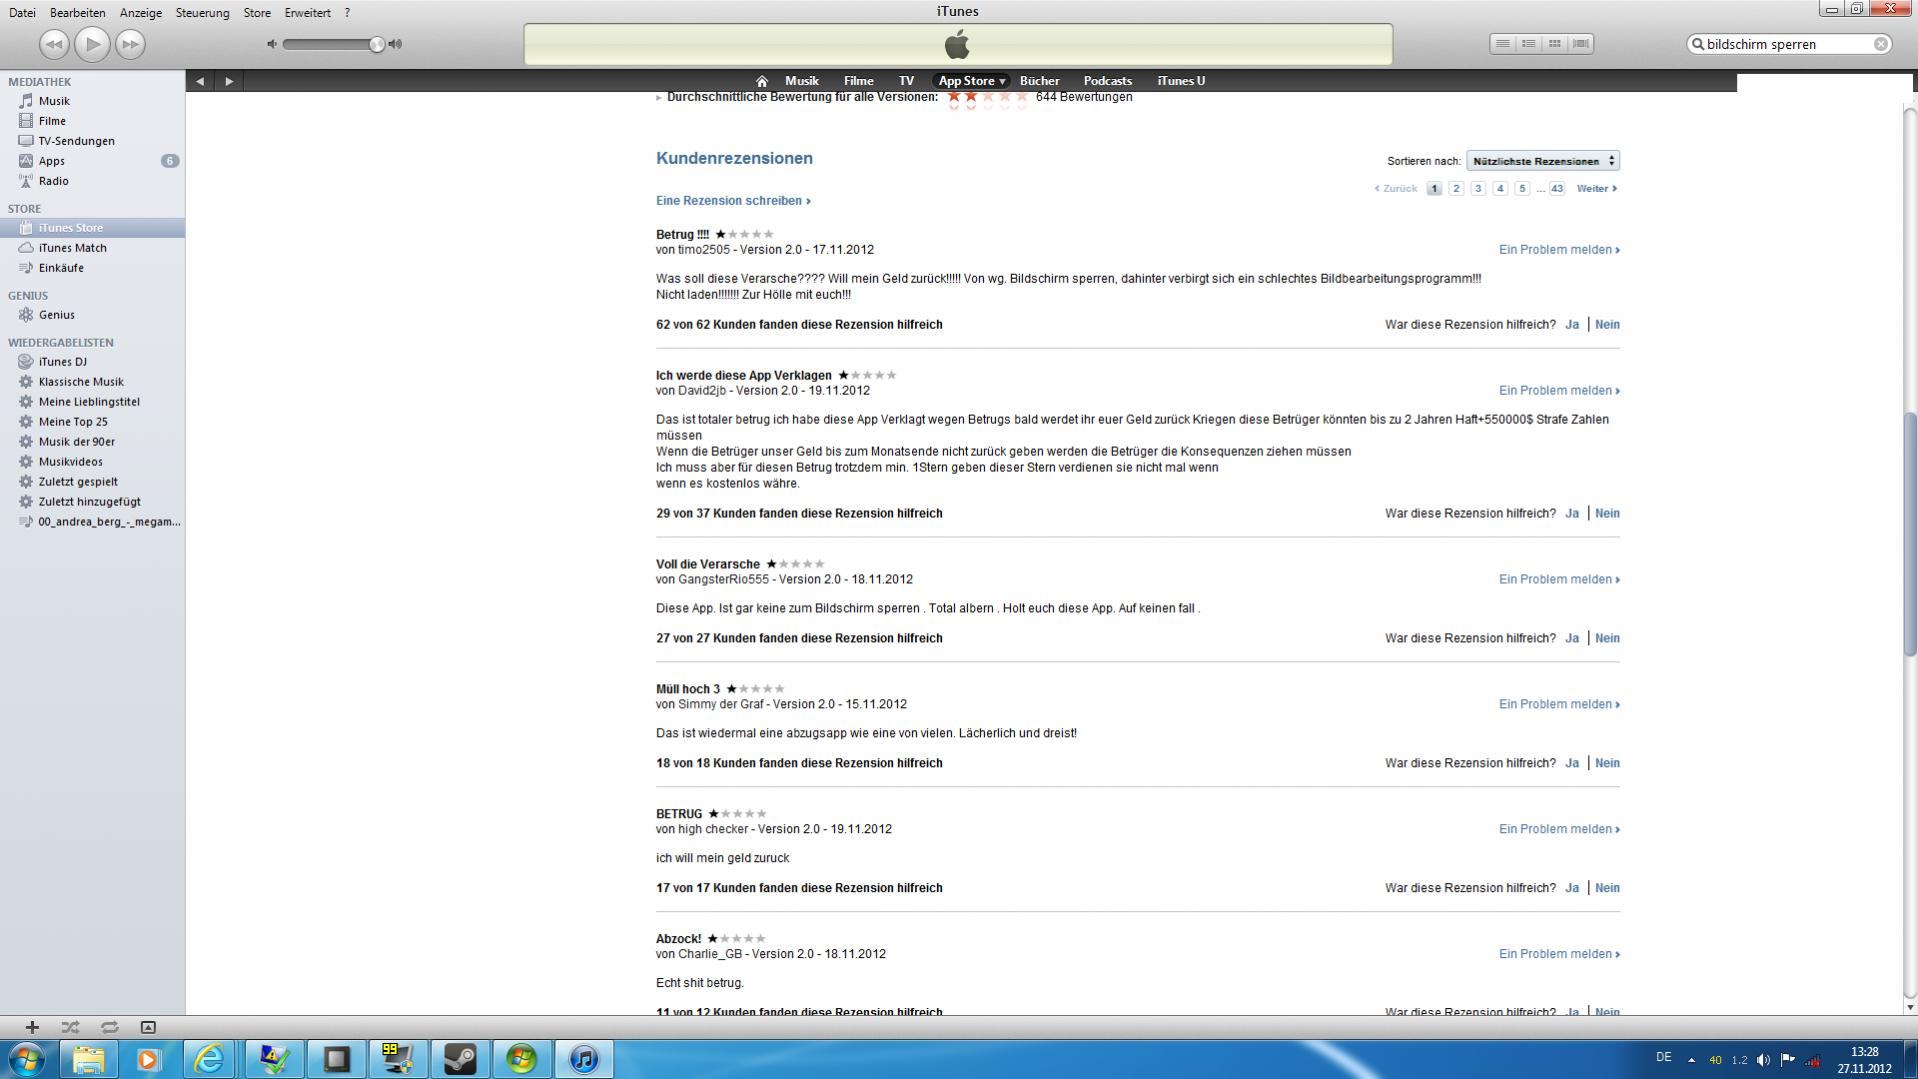The width and height of the screenshot is (1918, 1079).
Task: Toggle shuffle playback
Action: point(70,1027)
